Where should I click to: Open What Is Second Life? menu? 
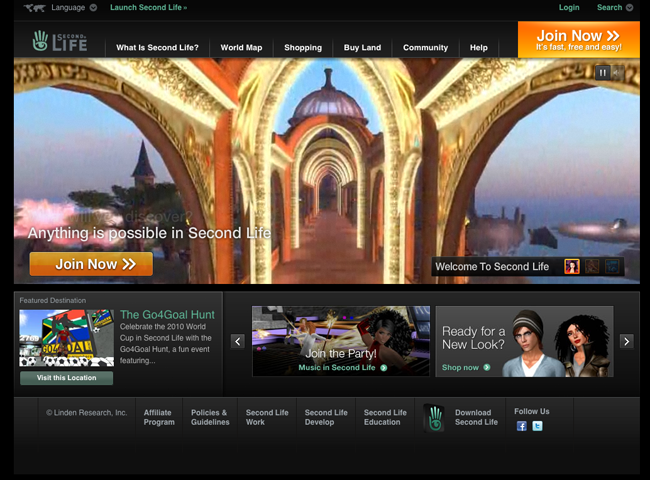[x=157, y=48]
